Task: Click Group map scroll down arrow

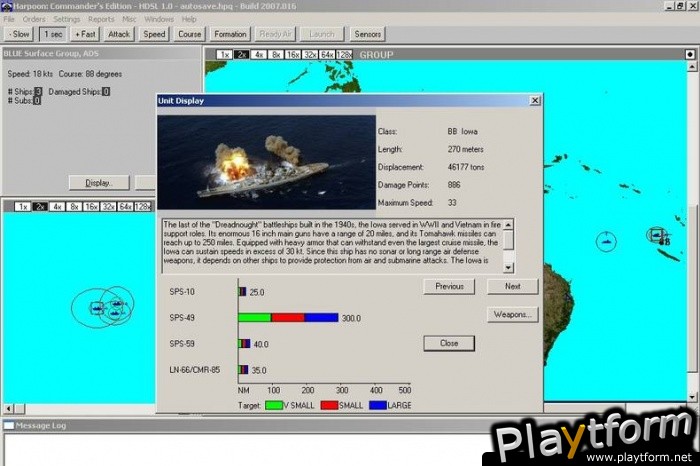Action: coord(692,396)
